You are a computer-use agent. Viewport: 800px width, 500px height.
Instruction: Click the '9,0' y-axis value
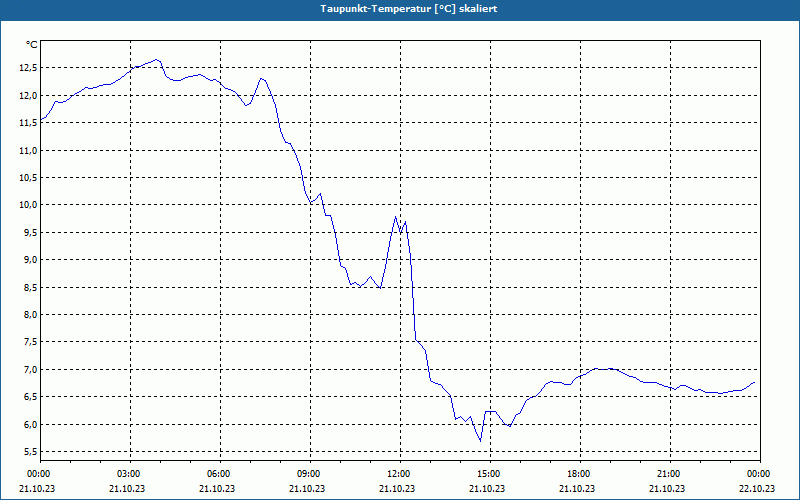tap(31, 260)
